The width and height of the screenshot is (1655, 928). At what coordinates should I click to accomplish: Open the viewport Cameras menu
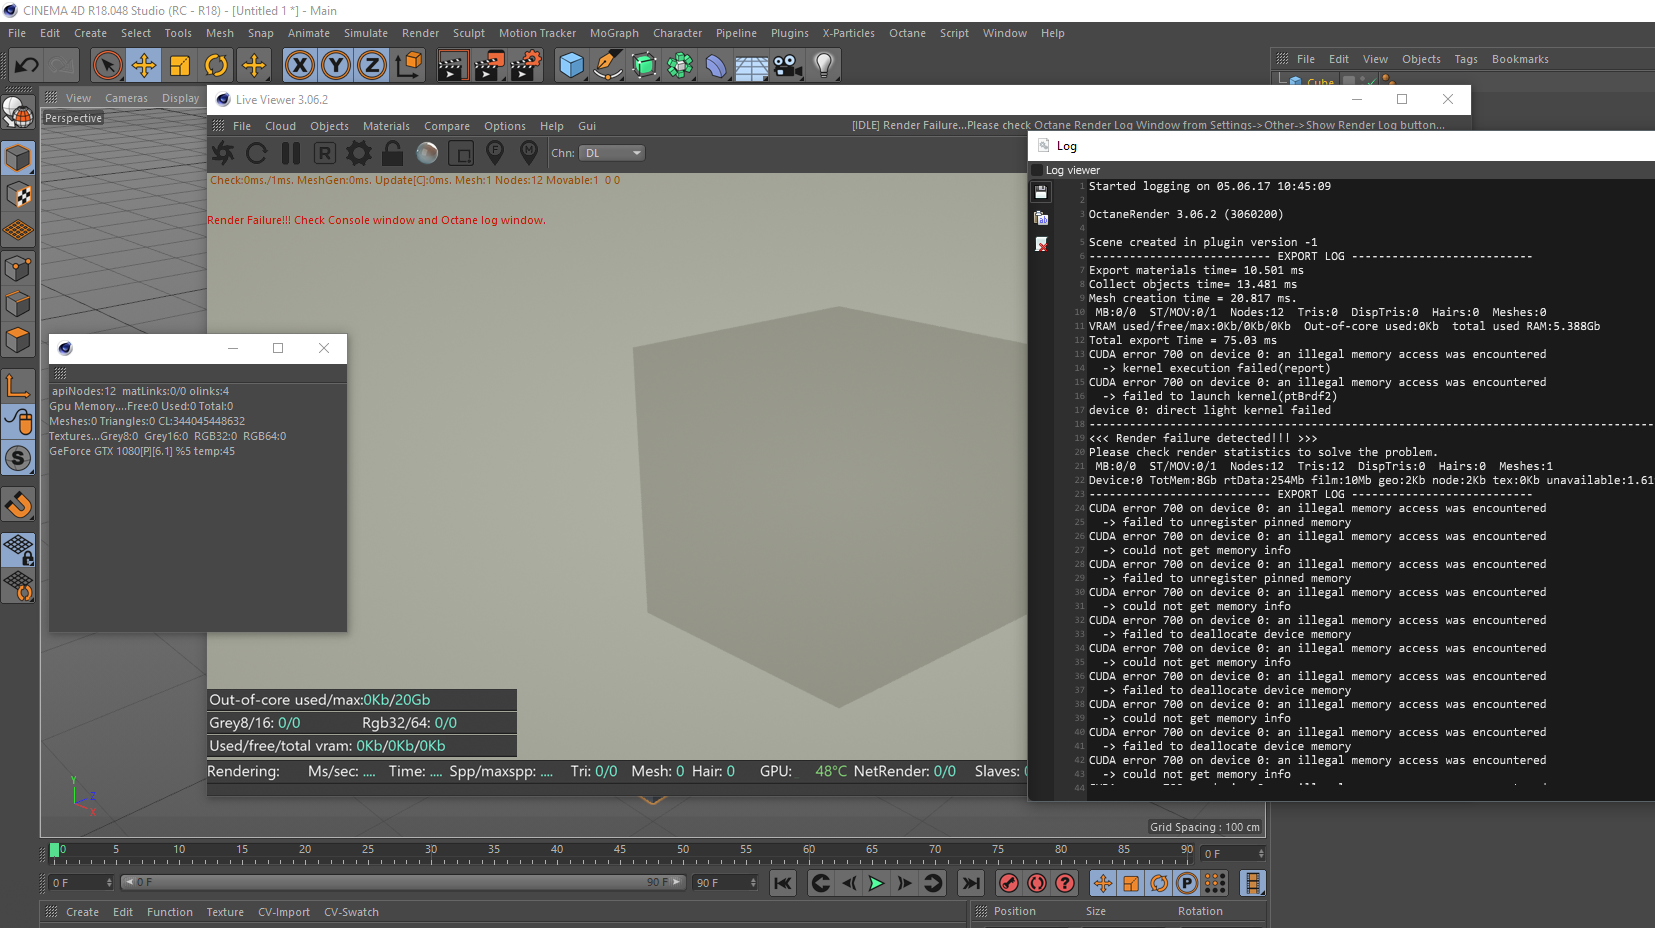click(126, 98)
